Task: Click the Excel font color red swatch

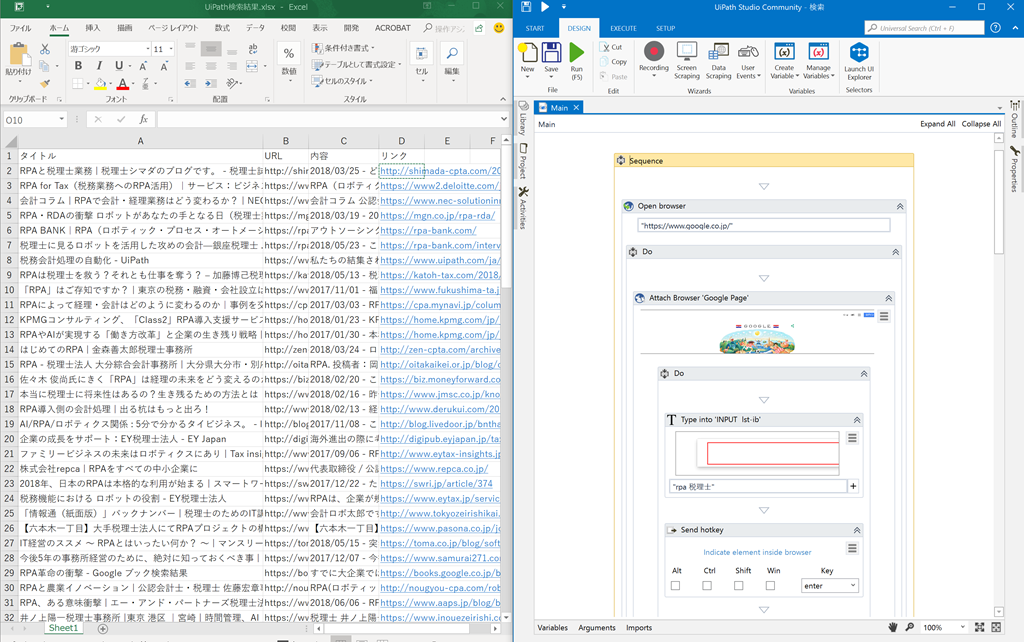Action: [123, 84]
